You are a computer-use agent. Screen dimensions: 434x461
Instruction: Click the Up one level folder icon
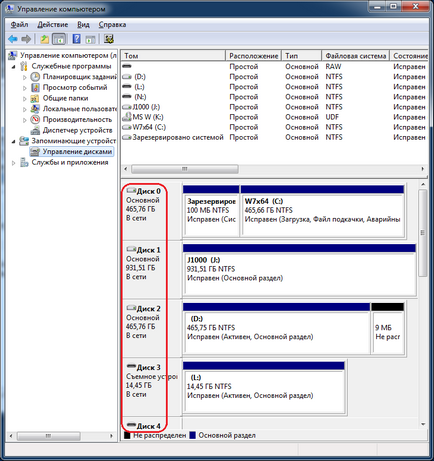tap(44, 39)
